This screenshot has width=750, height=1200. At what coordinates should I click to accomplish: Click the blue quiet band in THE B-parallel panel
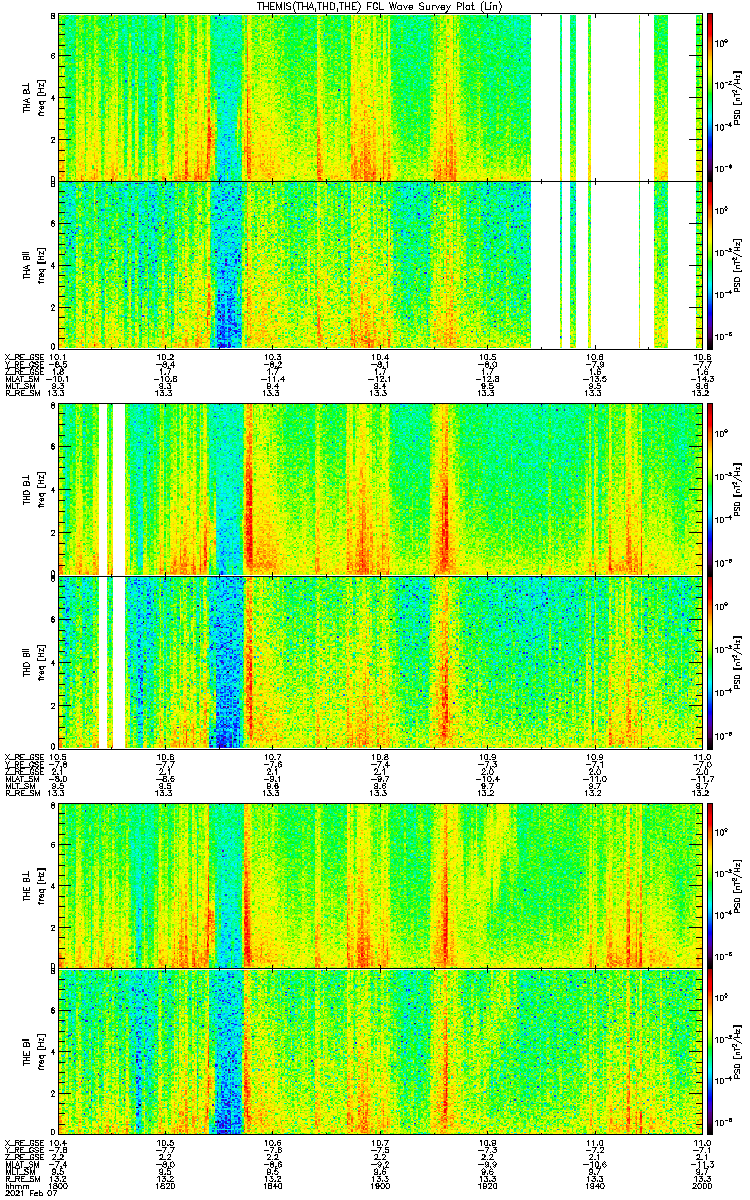[x=227, y=1053]
